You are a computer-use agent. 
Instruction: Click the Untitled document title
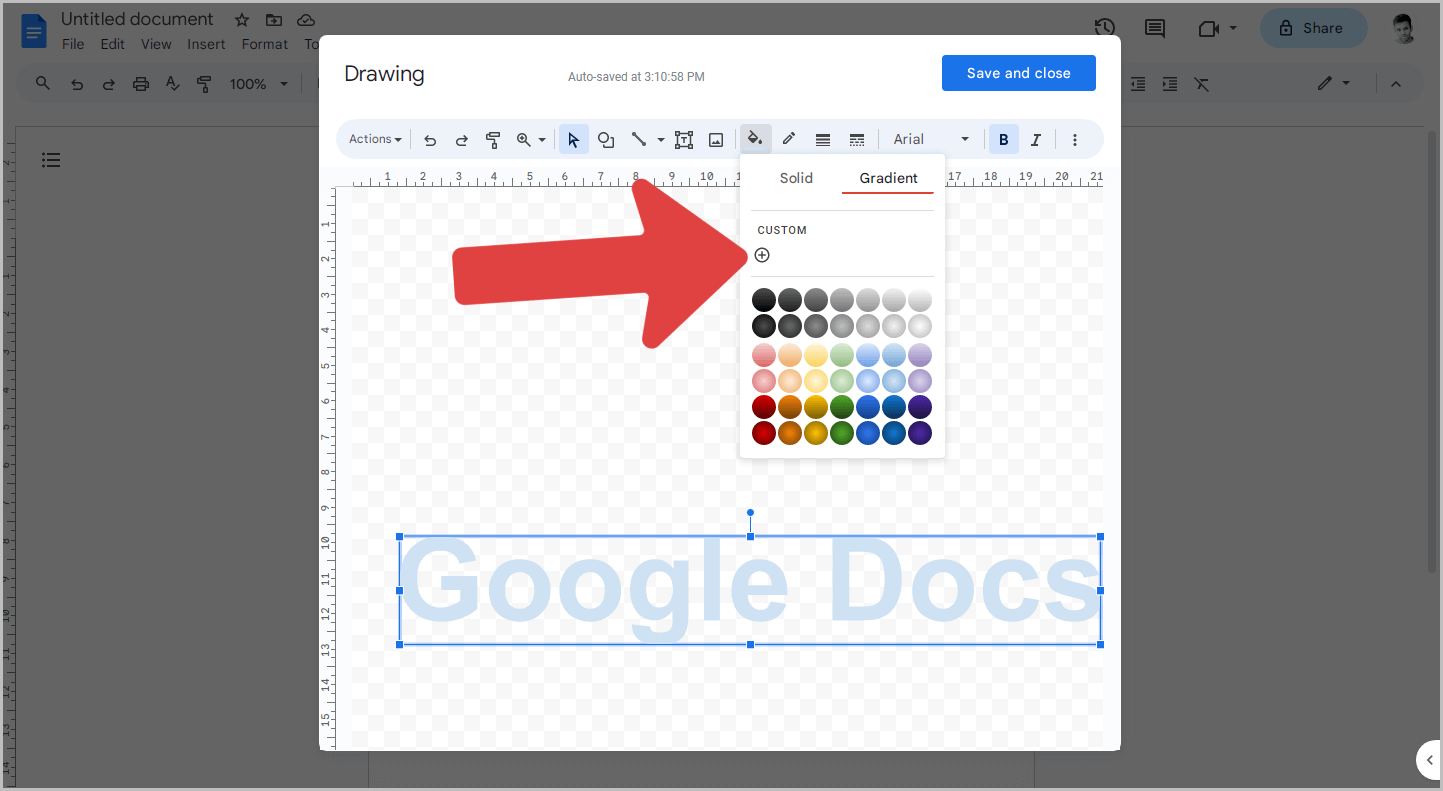(137, 19)
